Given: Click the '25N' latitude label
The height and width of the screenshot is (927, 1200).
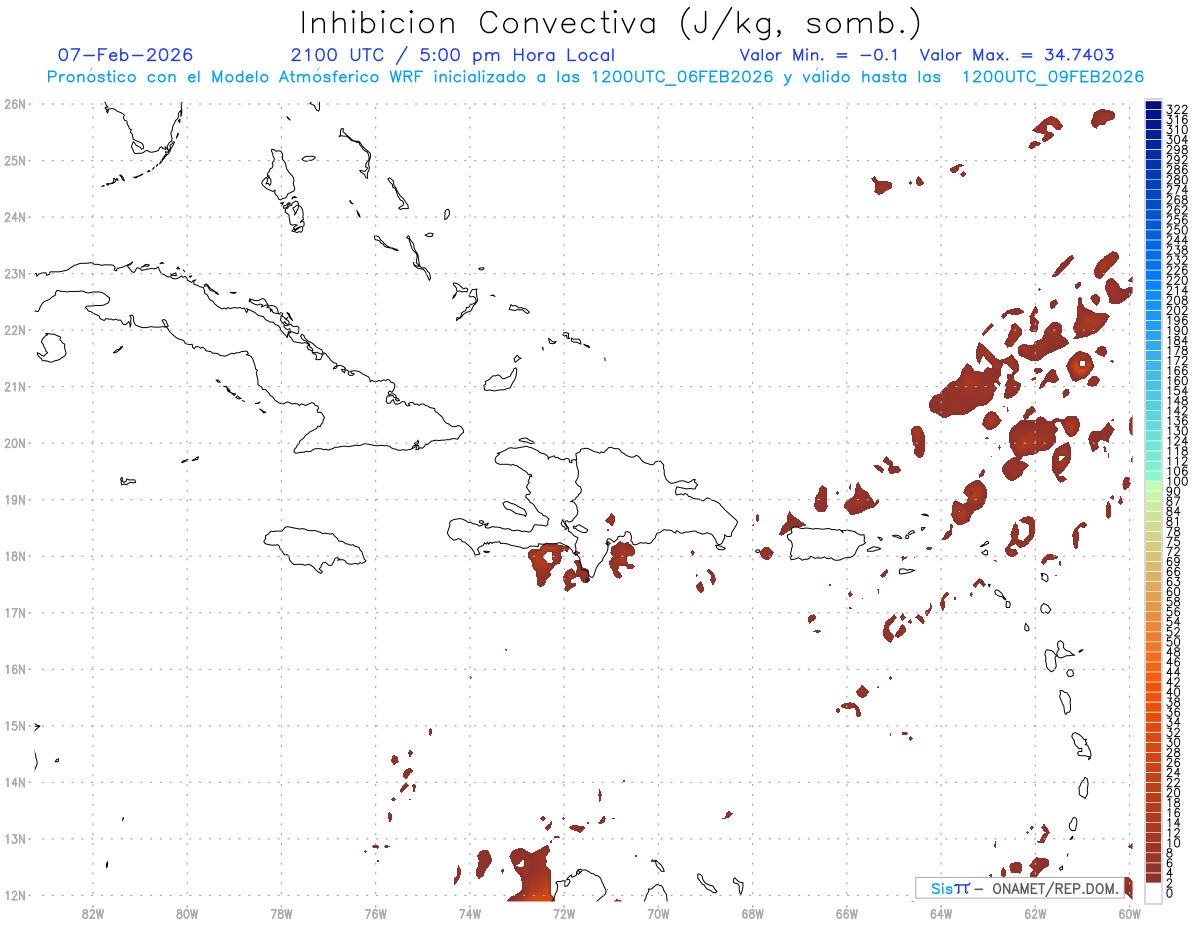Looking at the screenshot, I should 14,160.
